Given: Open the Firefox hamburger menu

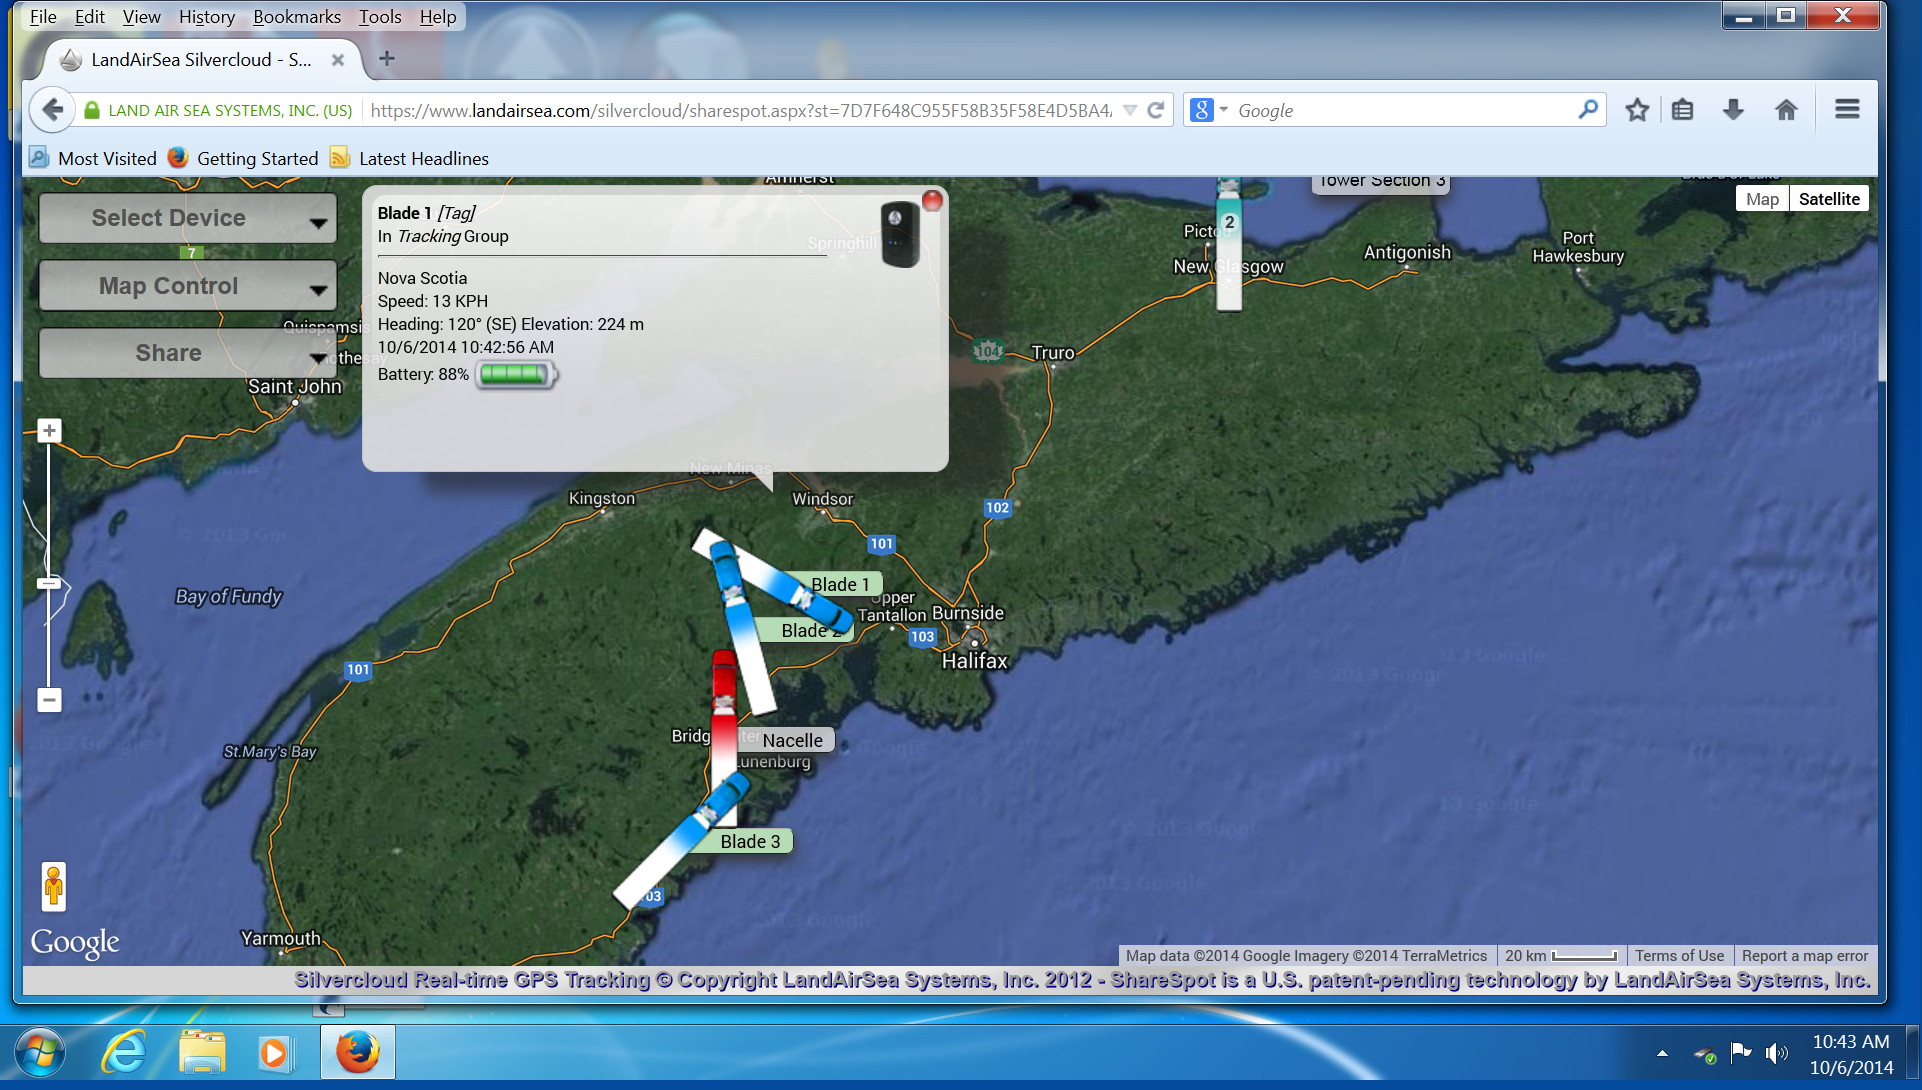Looking at the screenshot, I should (x=1847, y=110).
